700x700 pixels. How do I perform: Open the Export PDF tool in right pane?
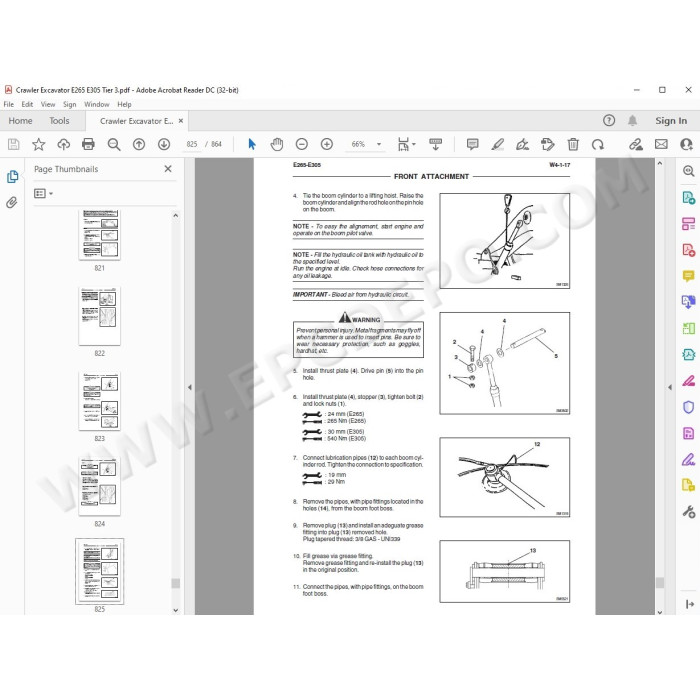pyautogui.click(x=688, y=197)
